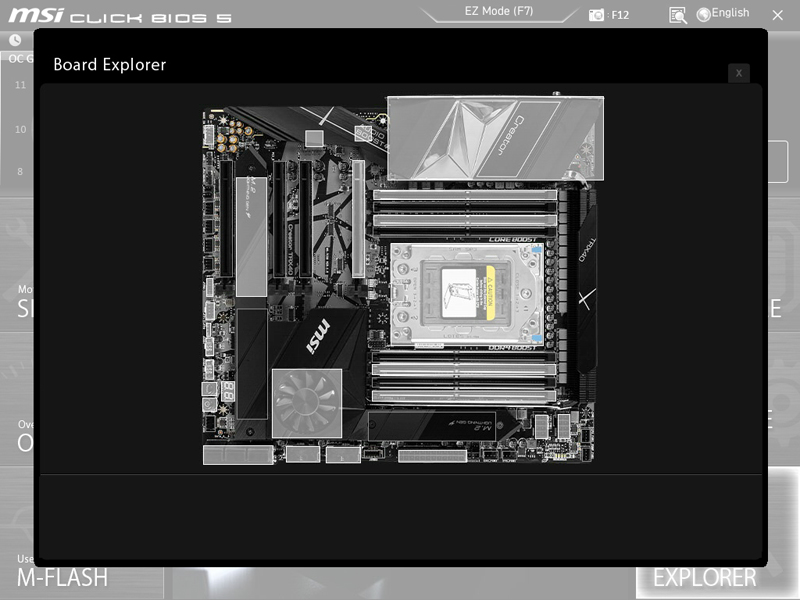Viewport: 800px width, 600px height.
Task: Click the F12 screenshot camera icon
Action: (x=596, y=15)
